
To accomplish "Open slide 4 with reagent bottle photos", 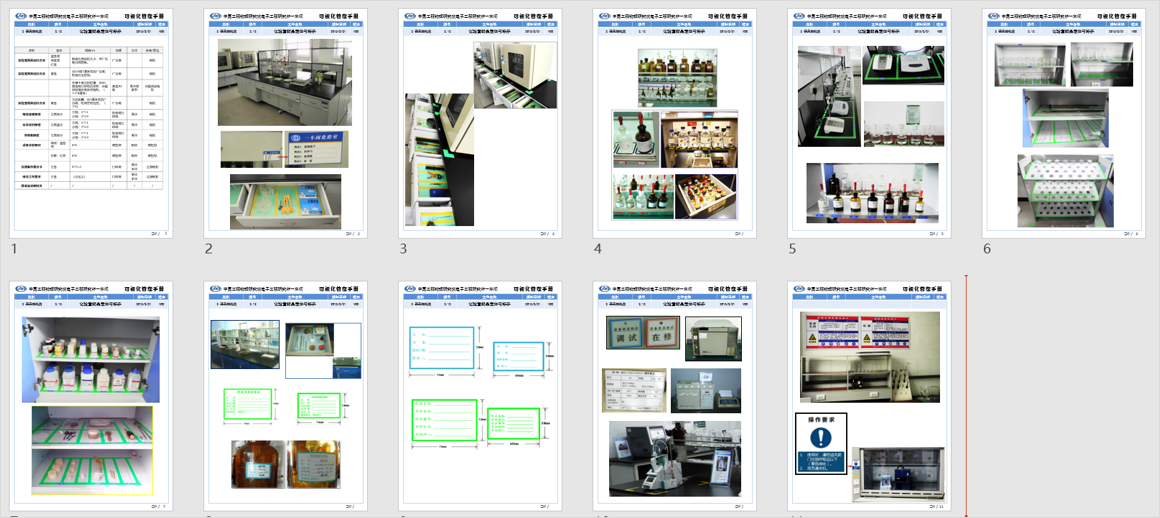I will tap(675, 123).
